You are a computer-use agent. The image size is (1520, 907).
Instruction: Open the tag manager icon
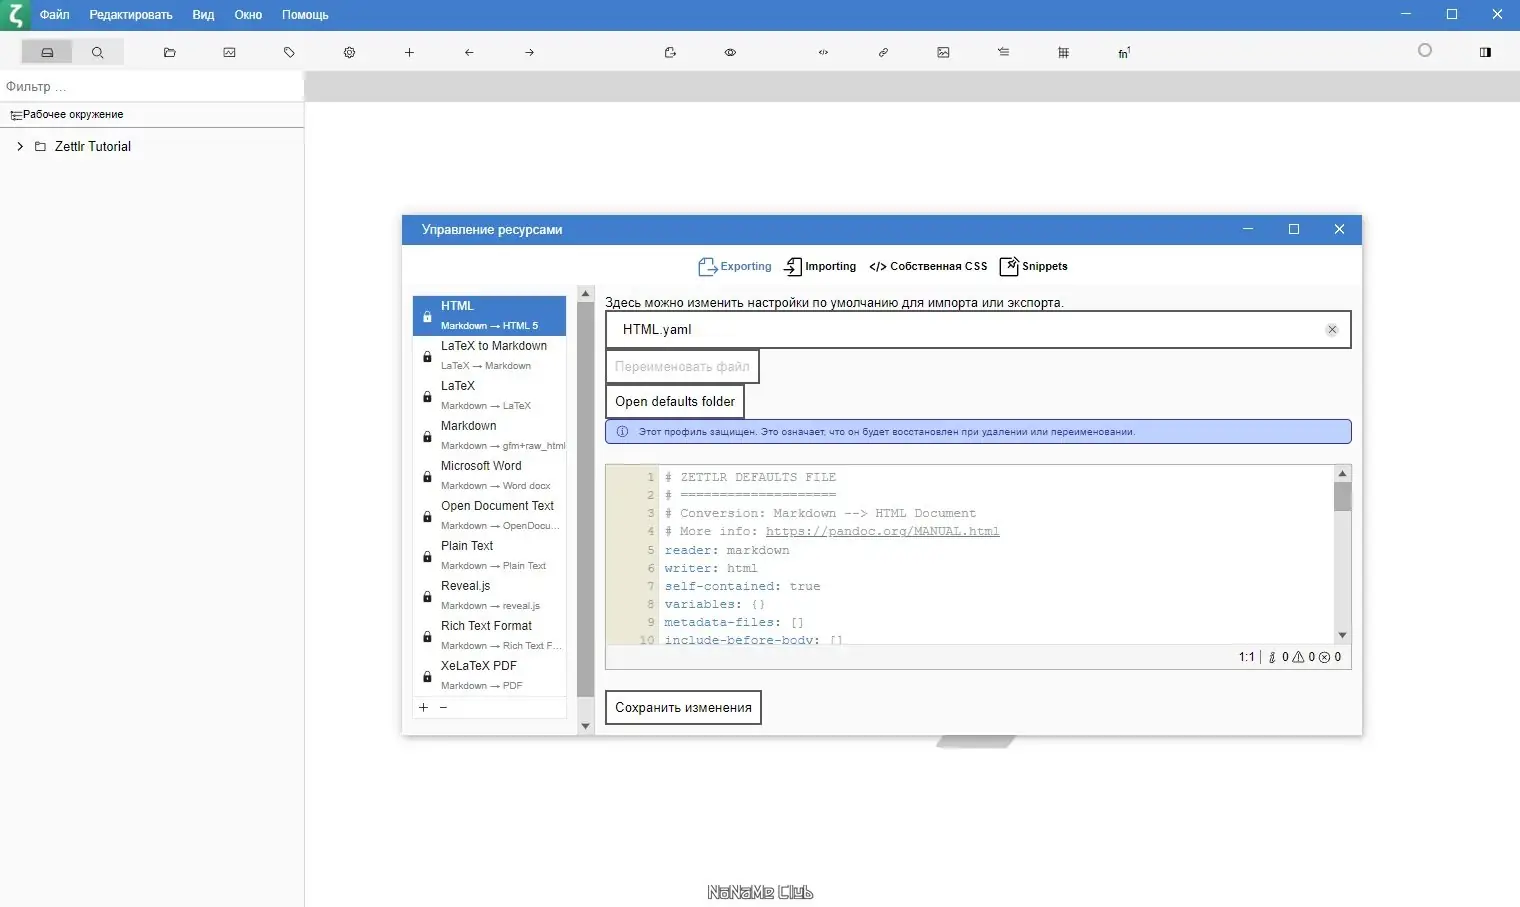tap(289, 52)
